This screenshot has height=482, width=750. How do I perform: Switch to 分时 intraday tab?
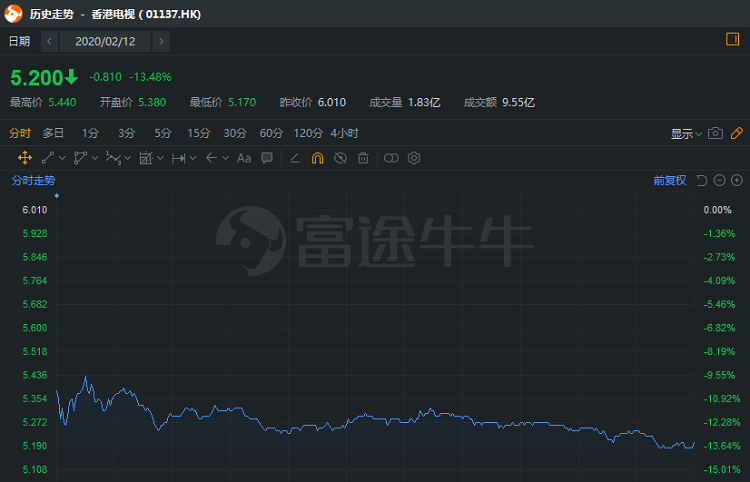(20, 133)
